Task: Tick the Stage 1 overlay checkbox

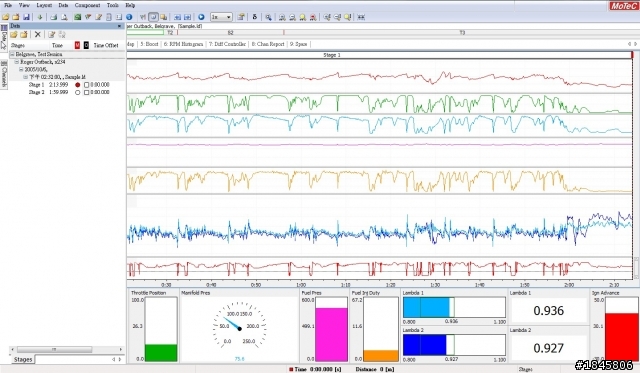Action: point(86,85)
